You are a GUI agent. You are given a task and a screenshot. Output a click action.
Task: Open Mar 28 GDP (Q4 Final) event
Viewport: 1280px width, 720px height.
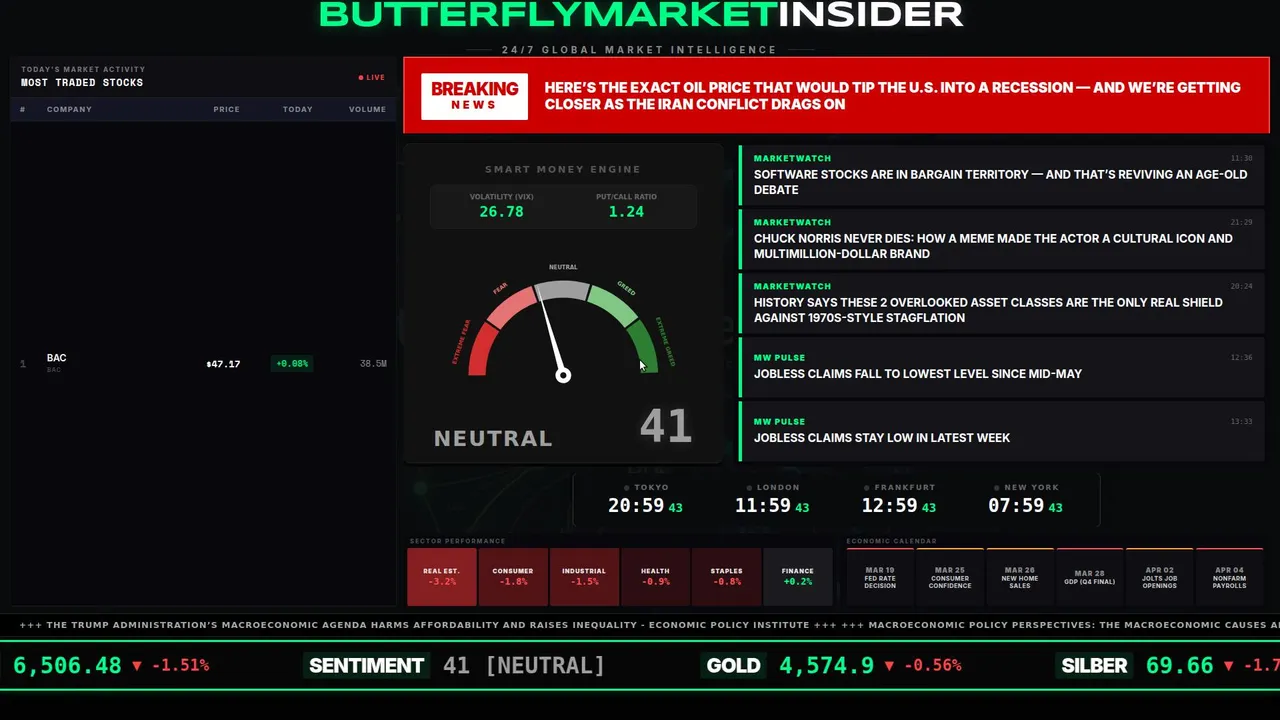tap(1090, 577)
